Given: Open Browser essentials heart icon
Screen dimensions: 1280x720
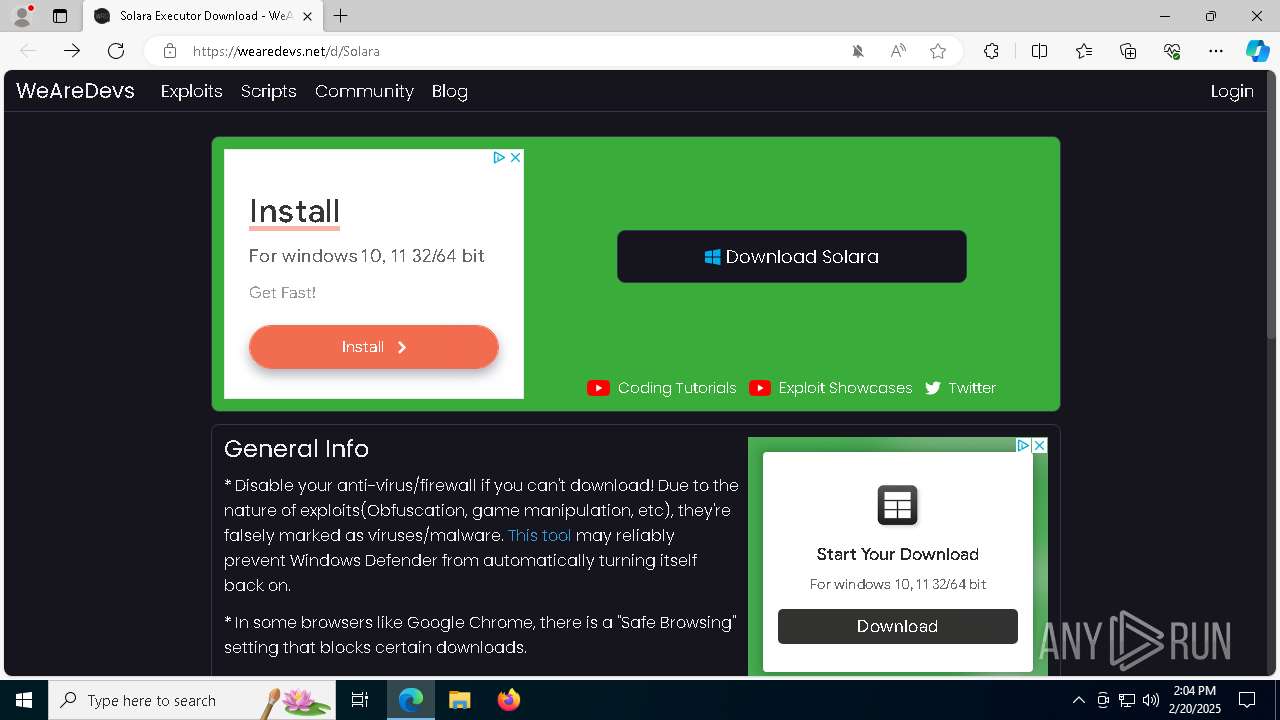Looking at the screenshot, I should [1172, 51].
